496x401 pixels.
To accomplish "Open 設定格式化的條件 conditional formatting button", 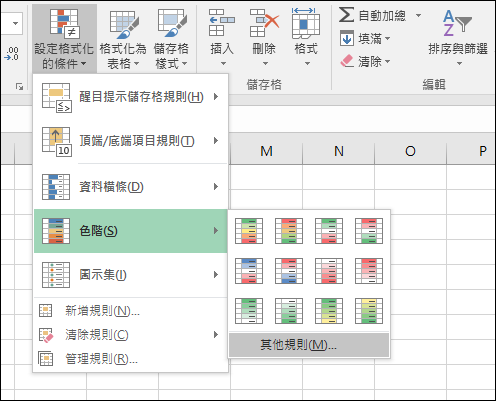I will 64,38.
